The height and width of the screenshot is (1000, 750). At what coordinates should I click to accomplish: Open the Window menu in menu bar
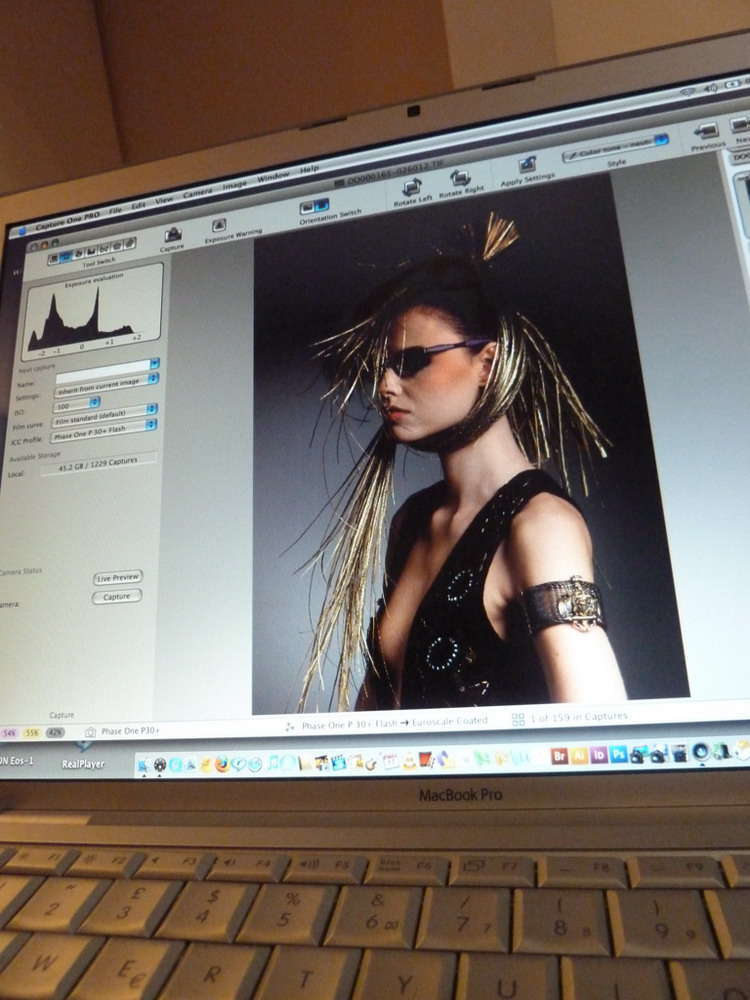pyautogui.click(x=273, y=177)
